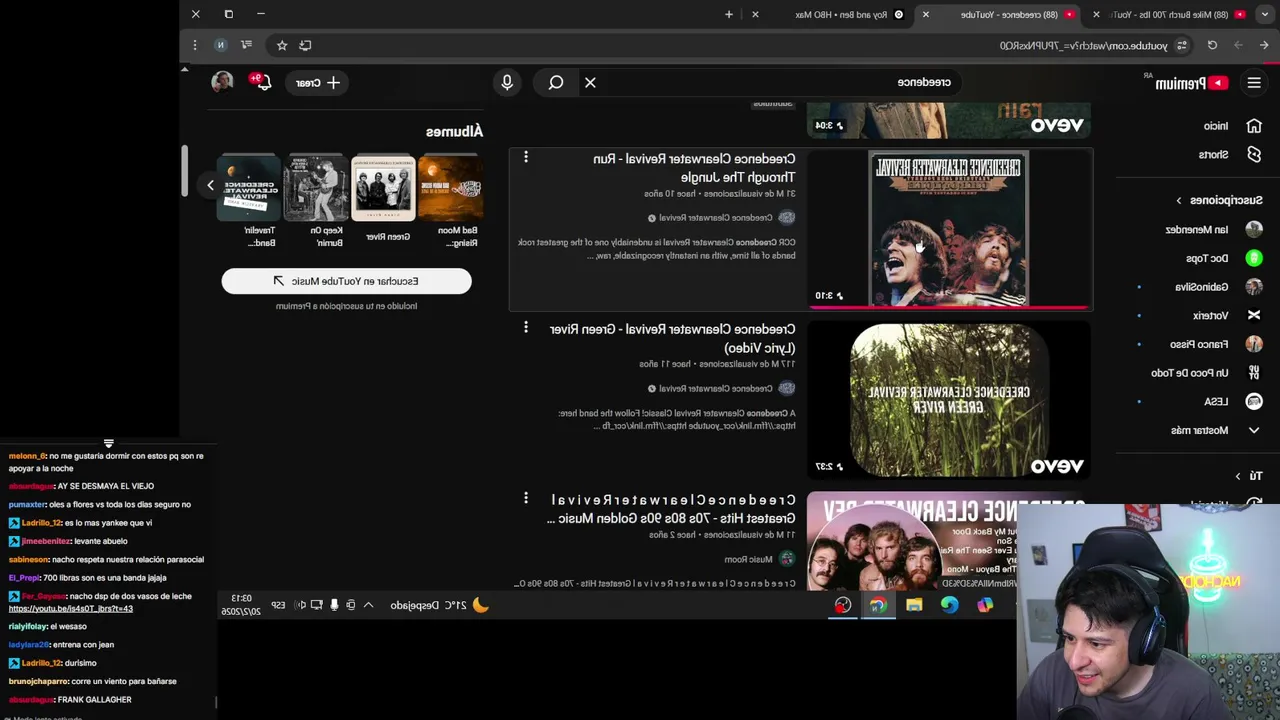Open options menu for 'Greatest Hits' video
Image resolution: width=1280 pixels, height=720 pixels.
526,497
